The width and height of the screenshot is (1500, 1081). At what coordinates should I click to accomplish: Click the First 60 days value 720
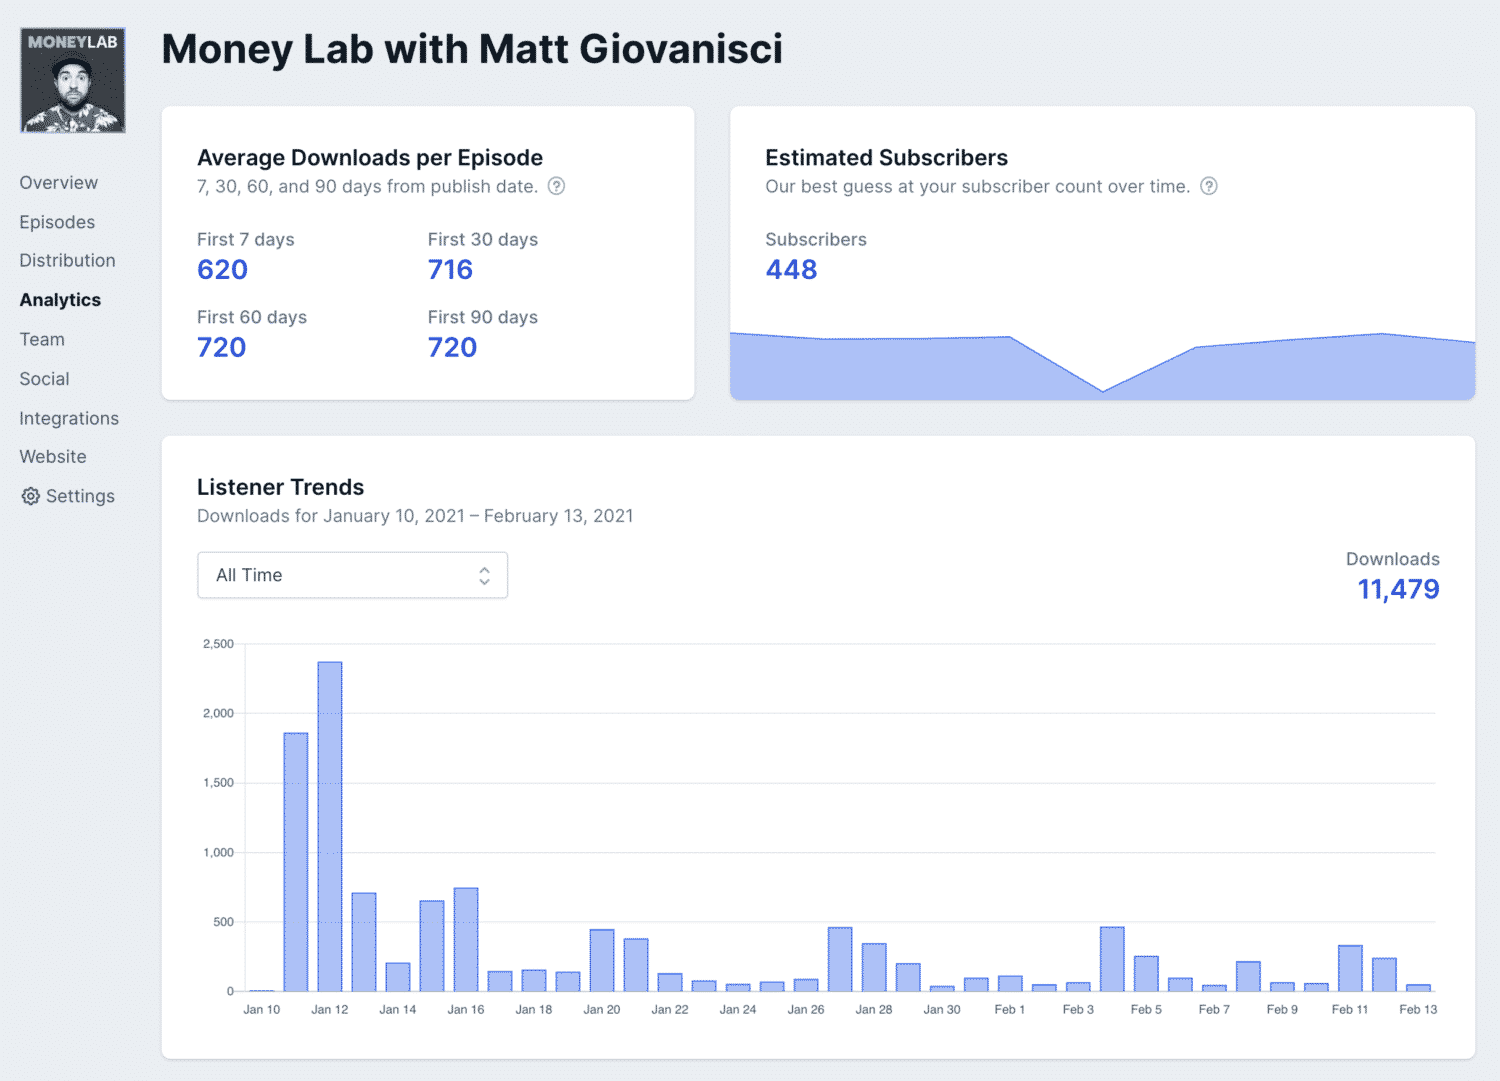222,348
